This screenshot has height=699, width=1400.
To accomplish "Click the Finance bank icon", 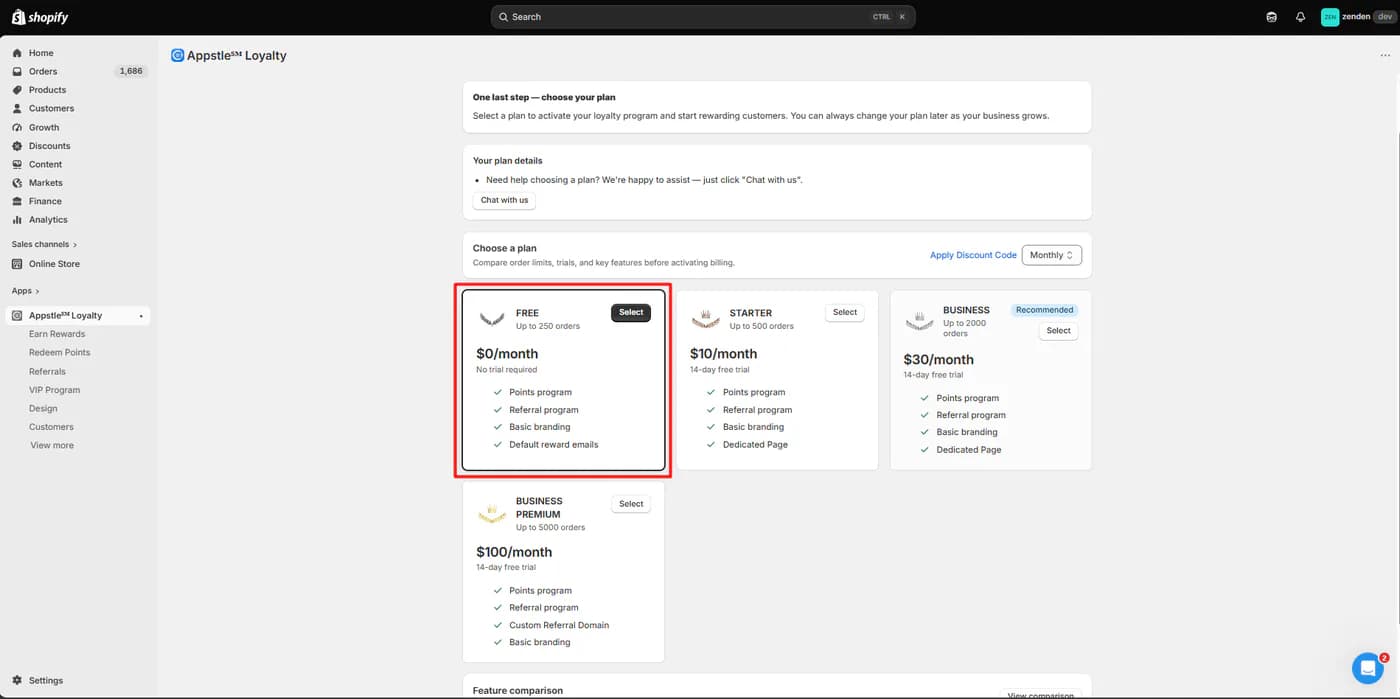I will pos(17,201).
